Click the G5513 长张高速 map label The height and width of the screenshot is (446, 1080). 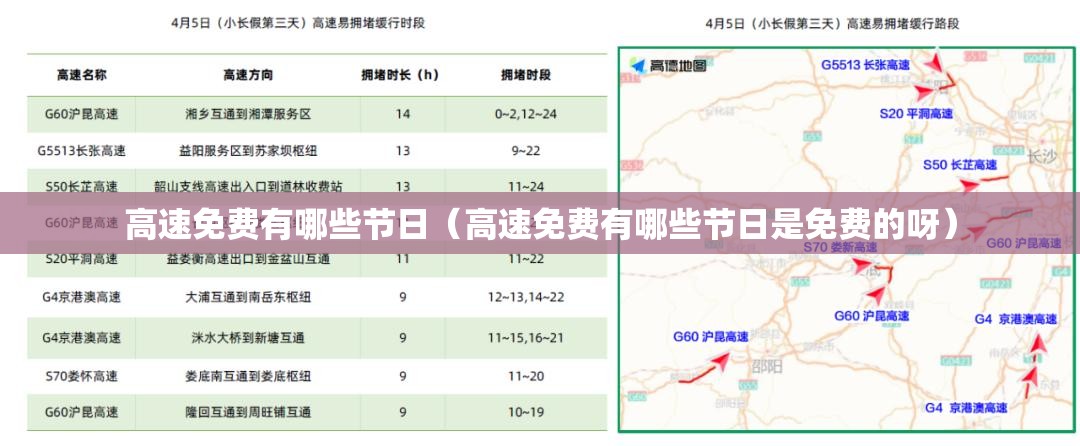click(x=865, y=65)
